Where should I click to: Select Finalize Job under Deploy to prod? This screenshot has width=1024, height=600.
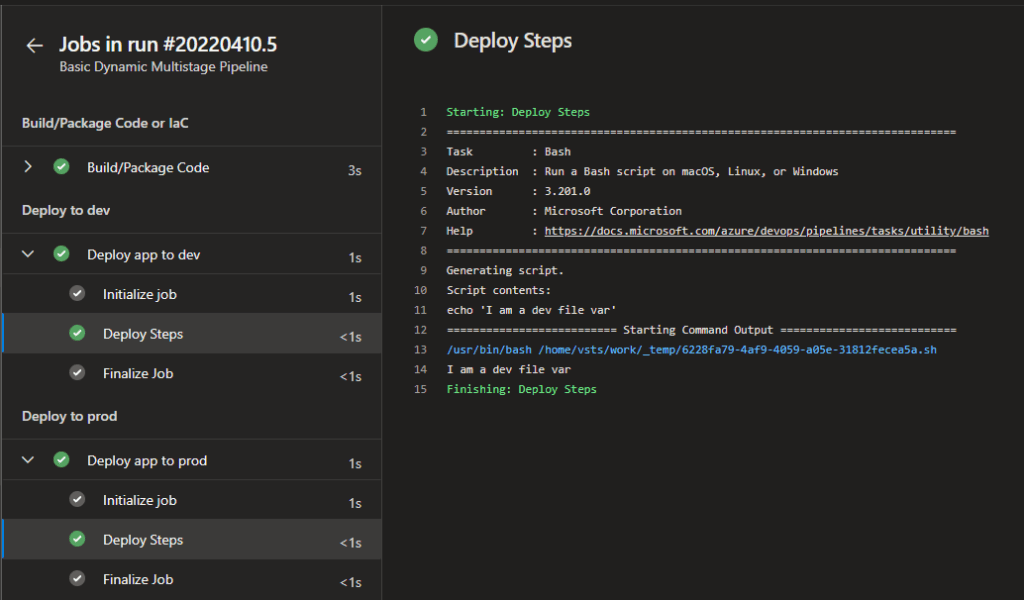point(138,579)
